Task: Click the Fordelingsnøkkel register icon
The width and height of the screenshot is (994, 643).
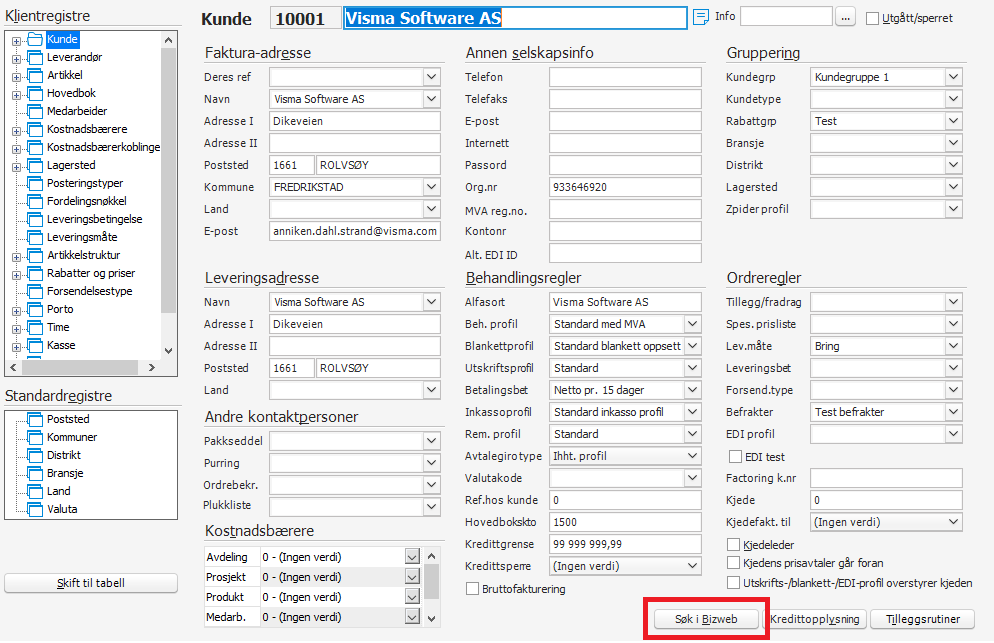Action: click(x=35, y=202)
